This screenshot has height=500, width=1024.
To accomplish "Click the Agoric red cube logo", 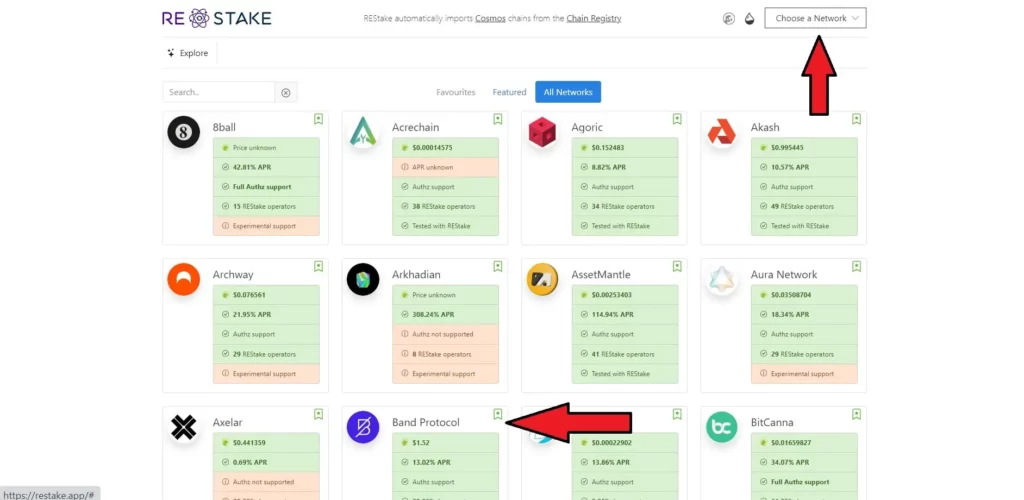I will click(543, 132).
